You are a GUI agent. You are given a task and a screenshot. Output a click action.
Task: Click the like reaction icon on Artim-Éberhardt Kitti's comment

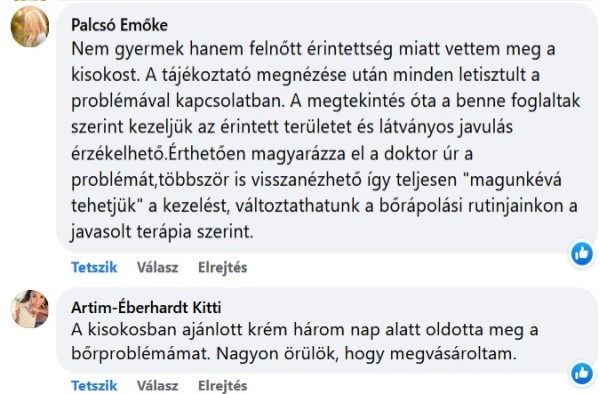click(582, 373)
